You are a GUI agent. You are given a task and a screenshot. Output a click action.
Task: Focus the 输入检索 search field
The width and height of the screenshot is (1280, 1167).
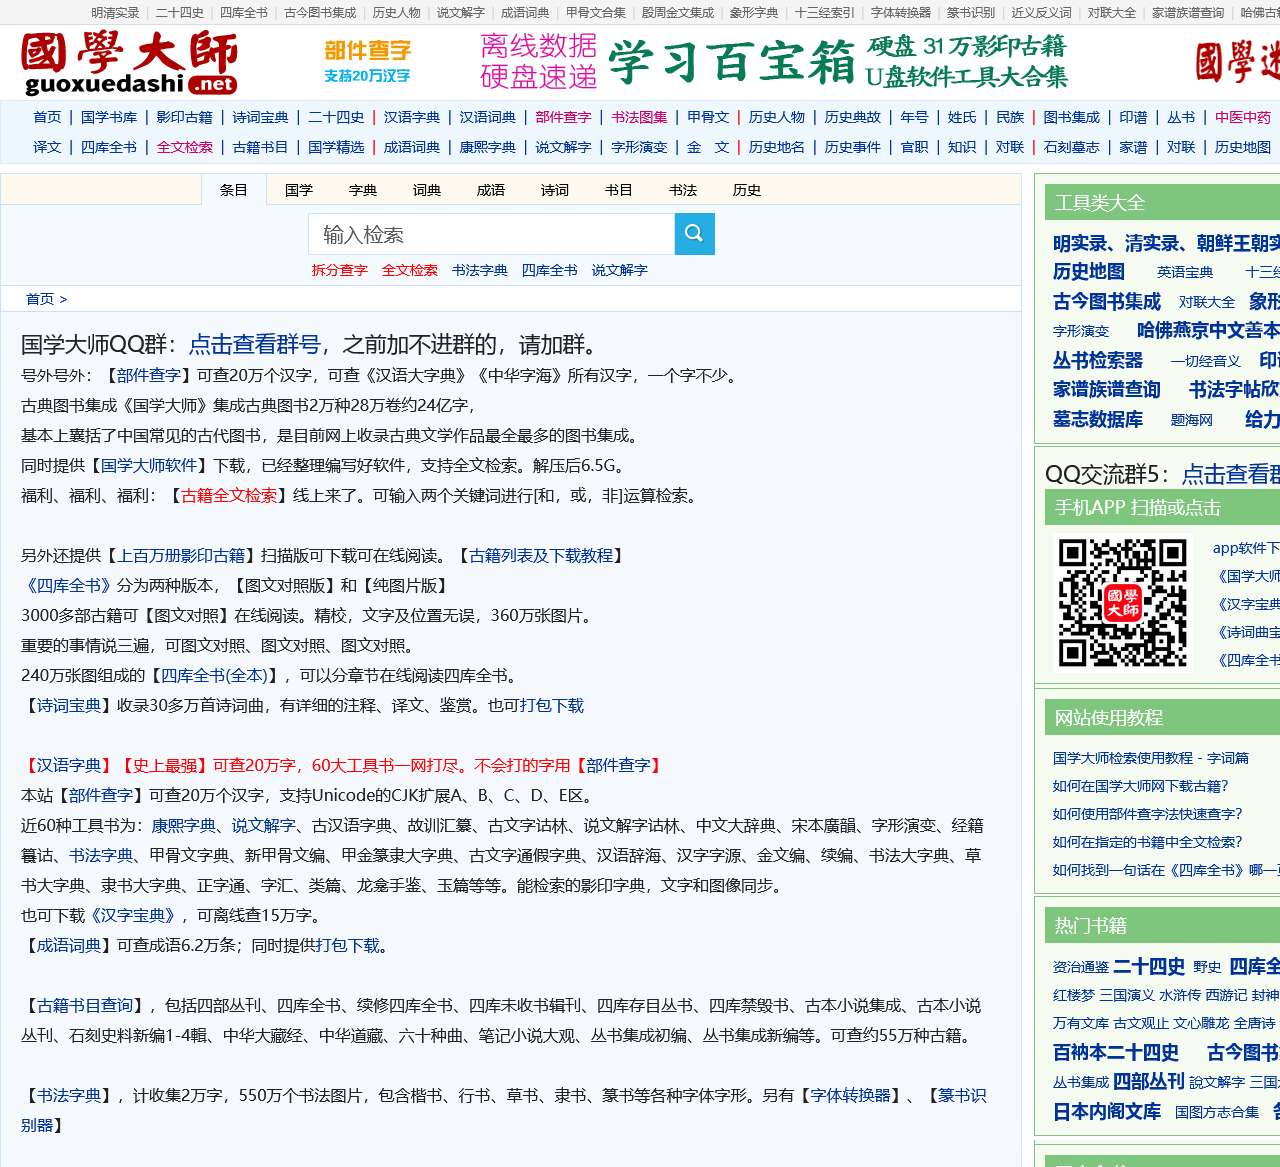(492, 234)
